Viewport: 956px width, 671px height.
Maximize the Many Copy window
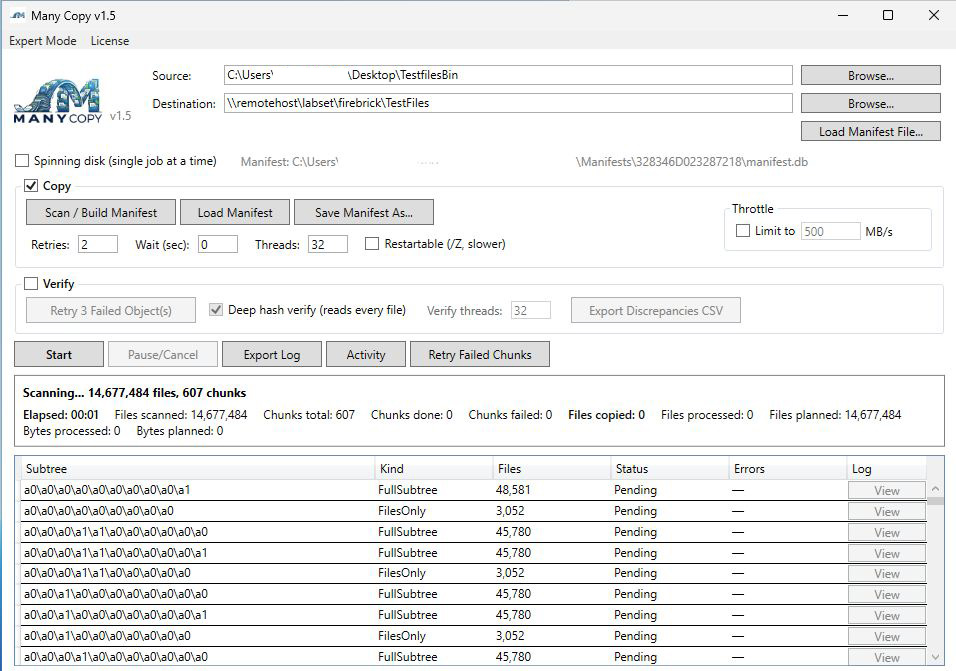coord(888,15)
